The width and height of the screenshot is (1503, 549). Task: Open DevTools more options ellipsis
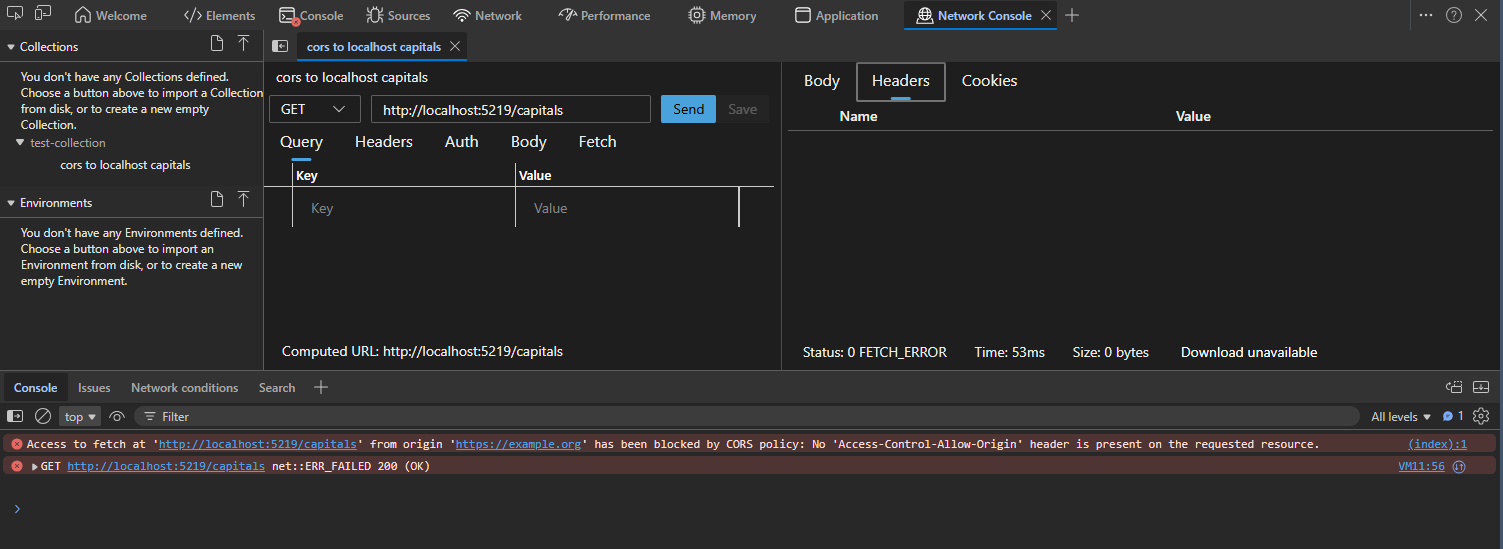1426,15
